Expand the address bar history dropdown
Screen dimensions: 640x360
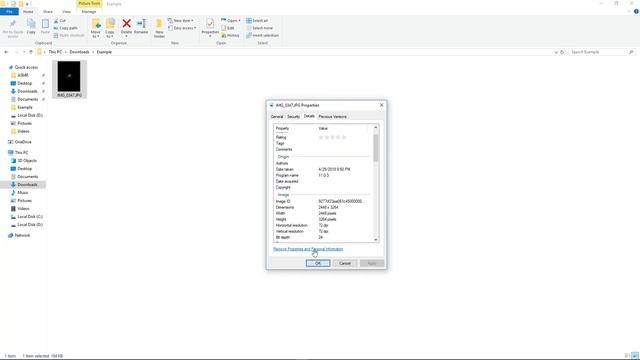pos(556,52)
